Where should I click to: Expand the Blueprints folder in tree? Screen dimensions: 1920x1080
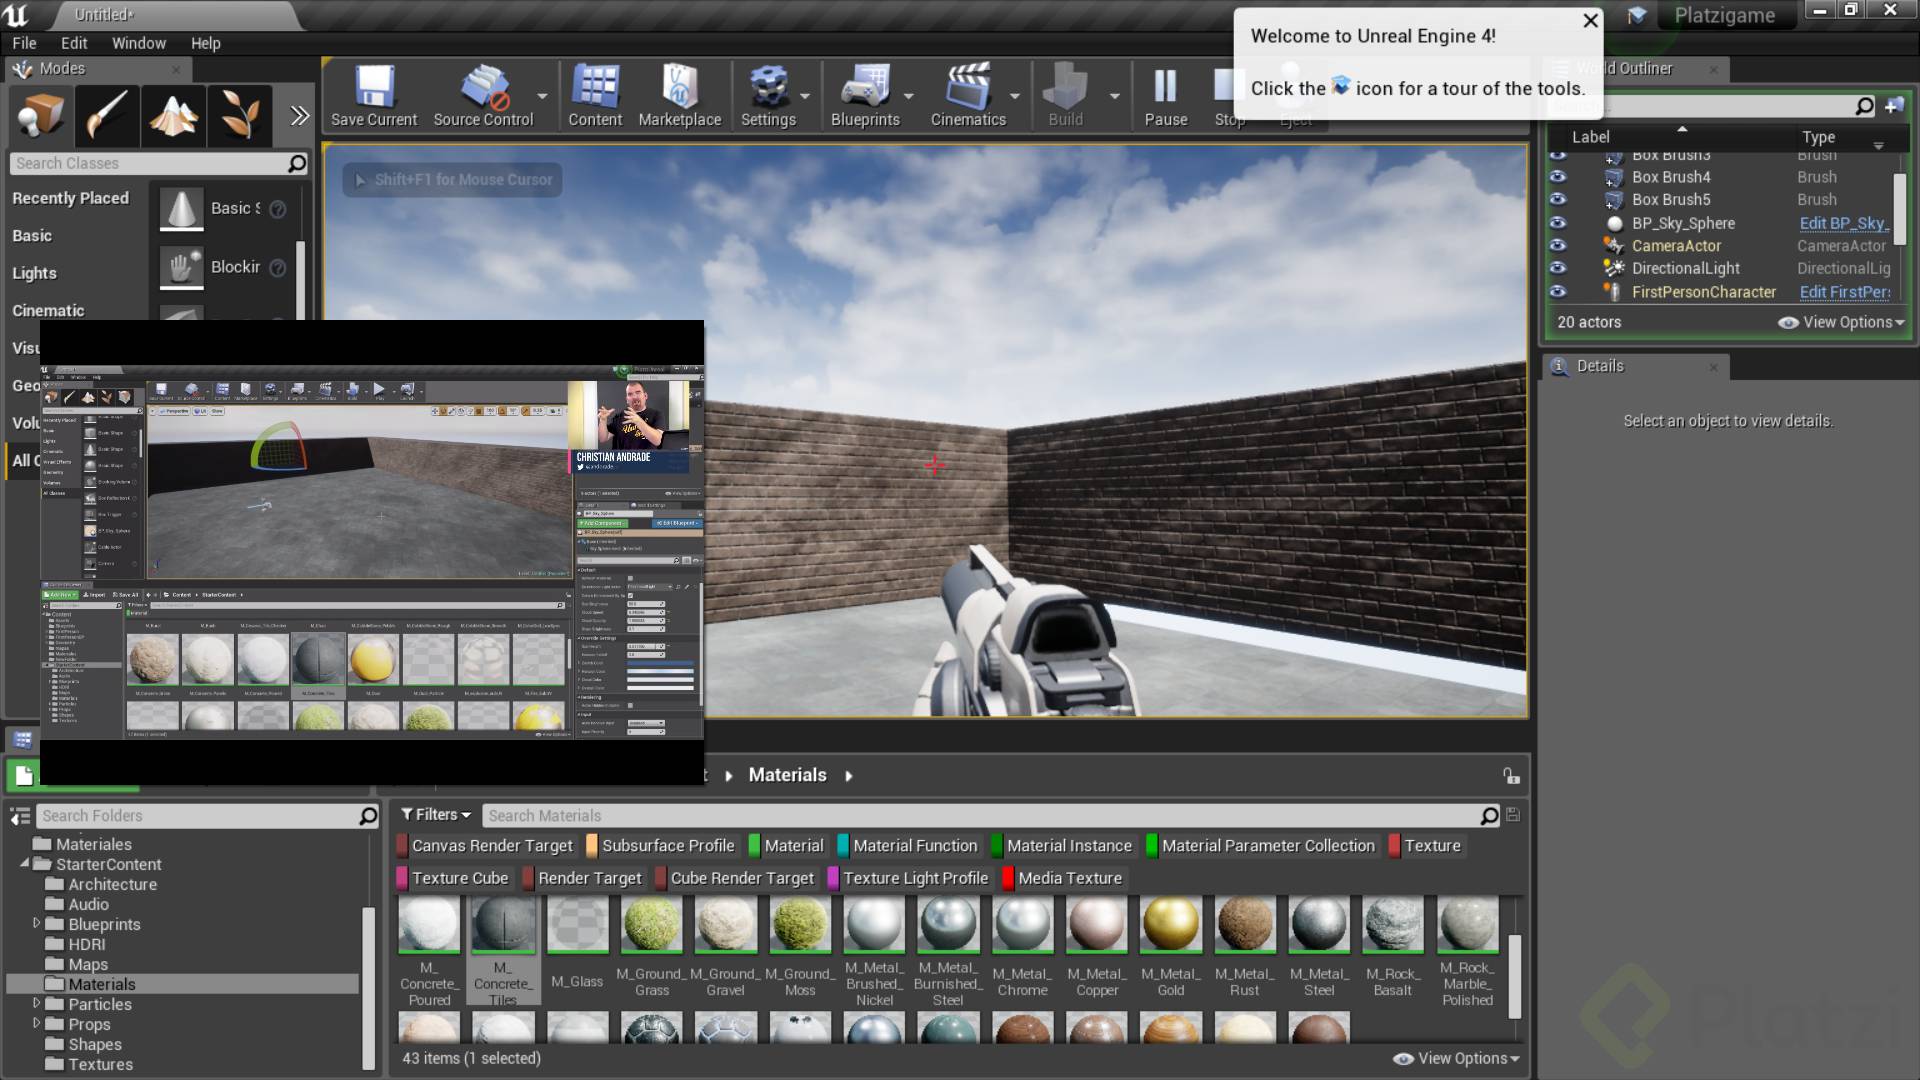pos(37,924)
